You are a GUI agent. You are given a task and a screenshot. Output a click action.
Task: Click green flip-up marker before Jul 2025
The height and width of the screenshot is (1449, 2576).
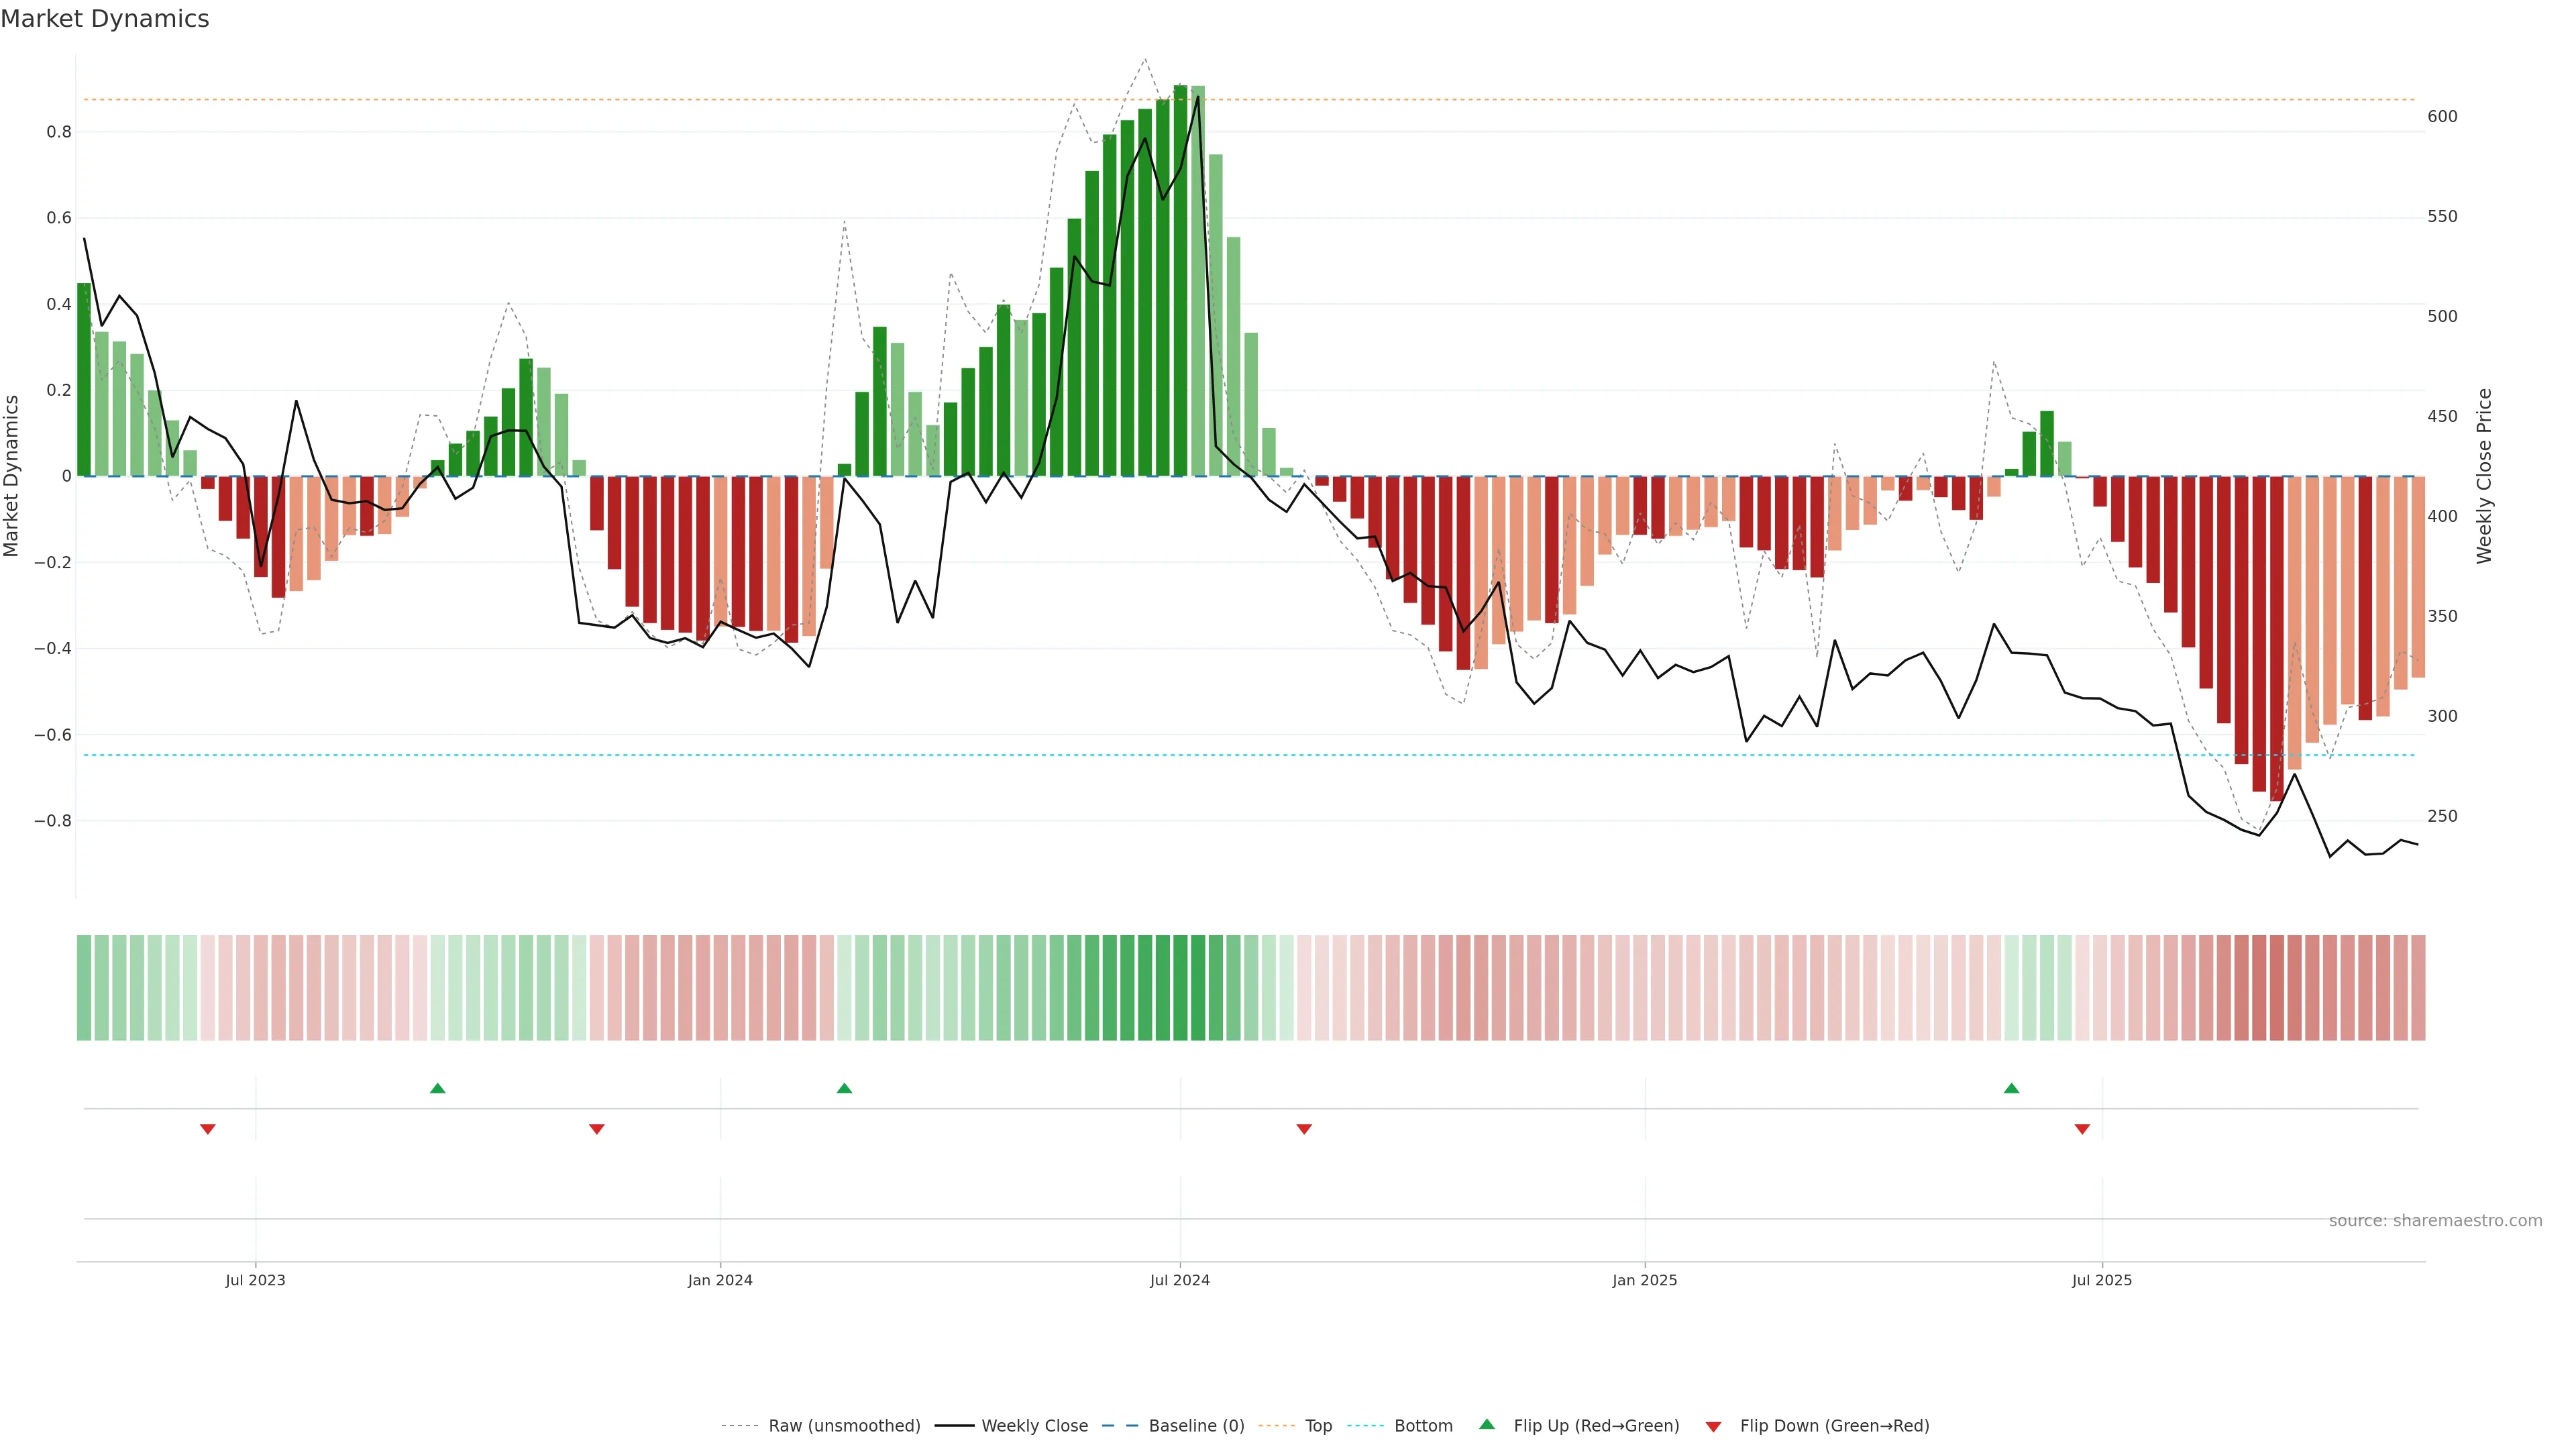2011,1088
